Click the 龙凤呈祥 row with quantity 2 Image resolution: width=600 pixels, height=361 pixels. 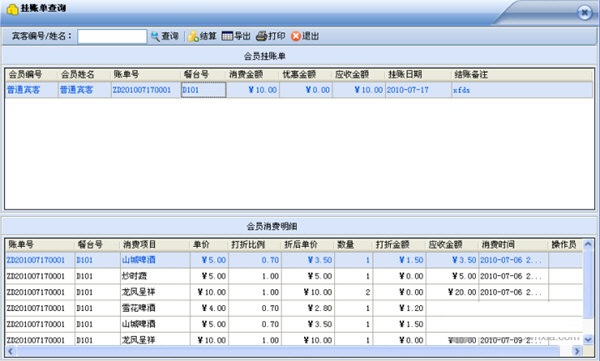click(294, 292)
